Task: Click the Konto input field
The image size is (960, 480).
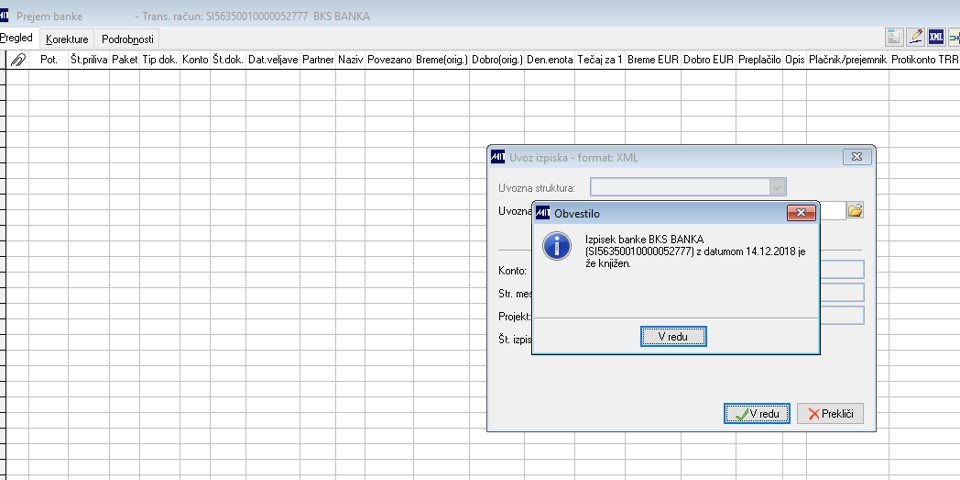Action: (842, 269)
